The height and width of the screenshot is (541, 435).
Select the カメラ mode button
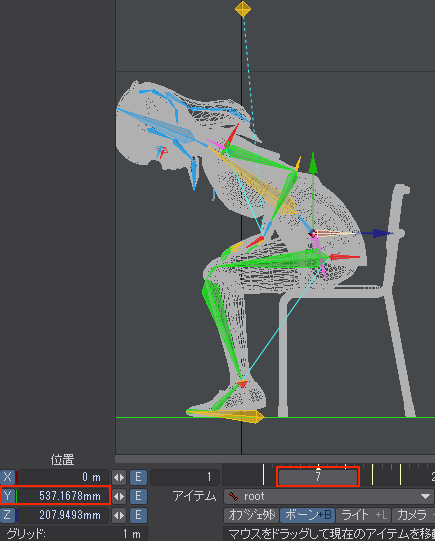click(x=414, y=515)
